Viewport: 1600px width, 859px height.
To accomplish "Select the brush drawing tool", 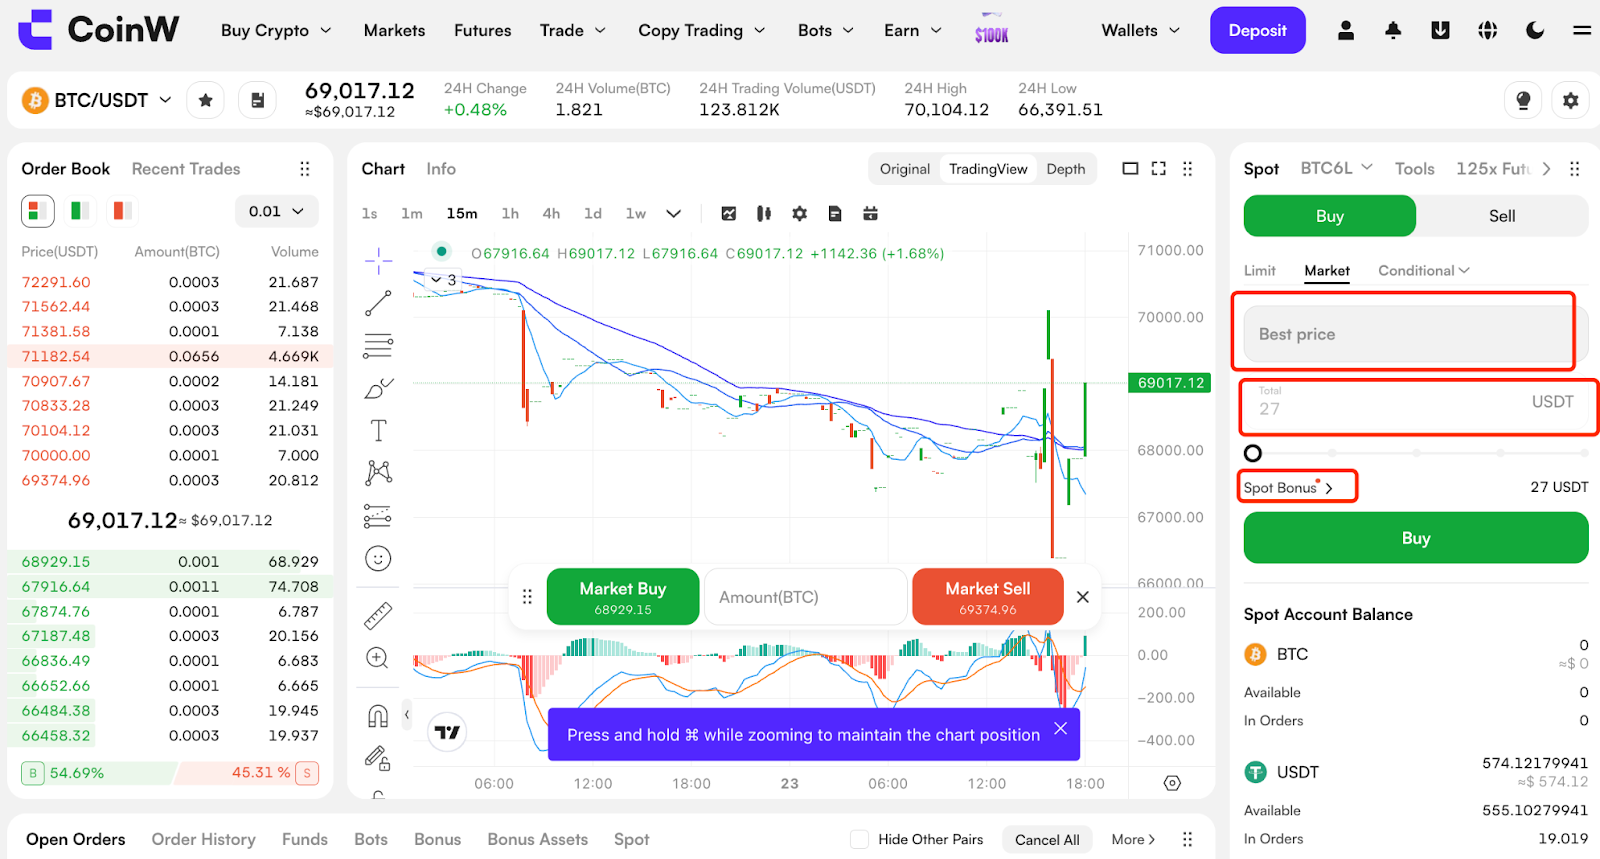I will tap(378, 388).
